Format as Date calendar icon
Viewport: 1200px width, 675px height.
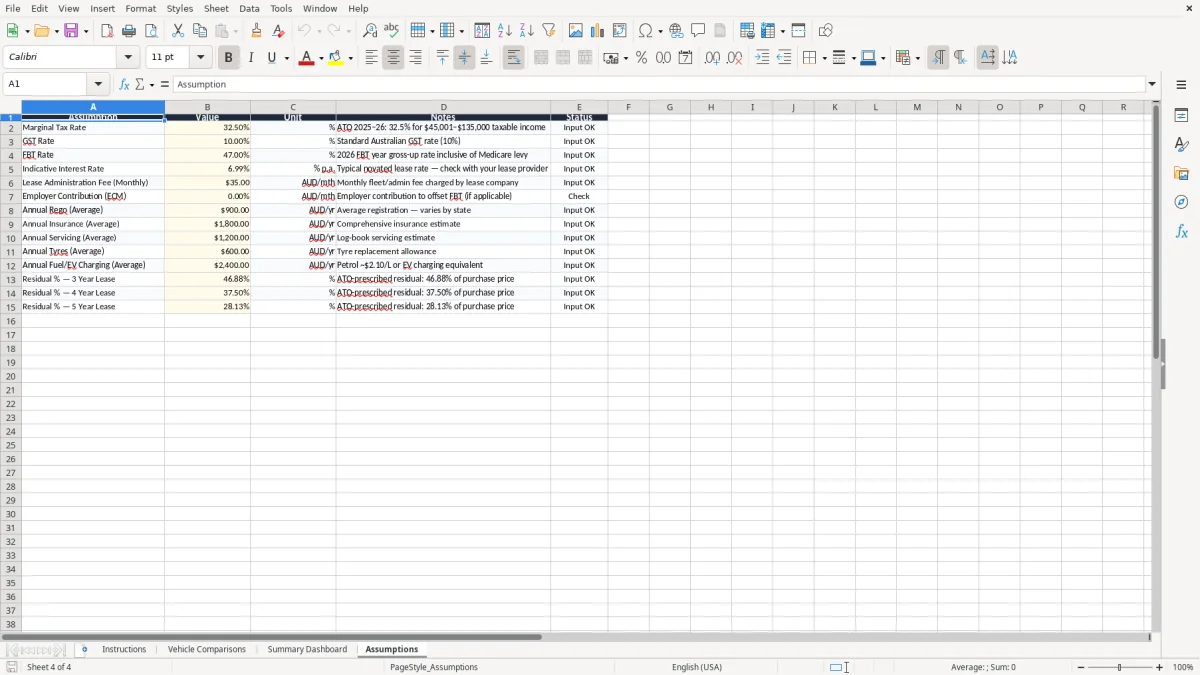pos(685,58)
